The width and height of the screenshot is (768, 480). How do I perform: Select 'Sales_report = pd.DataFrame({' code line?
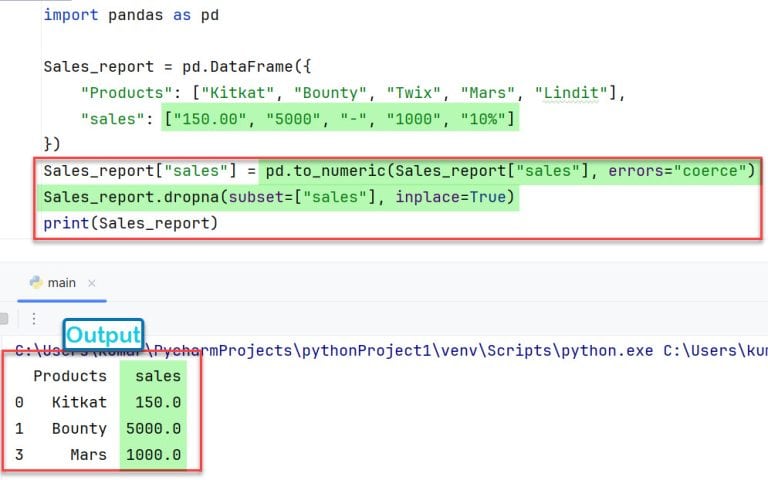(177, 67)
